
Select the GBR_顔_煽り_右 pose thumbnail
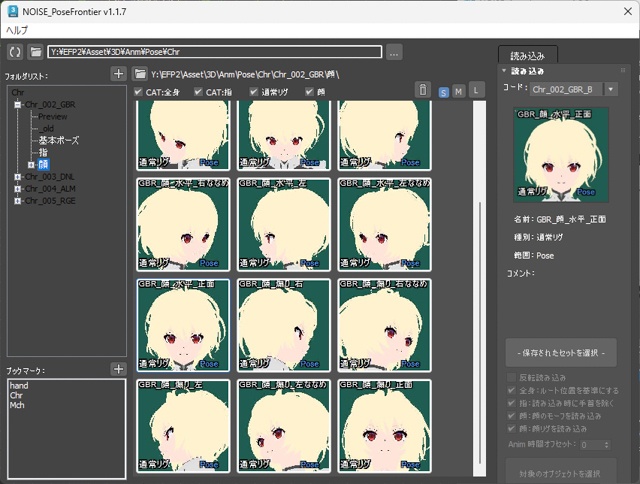click(x=284, y=325)
